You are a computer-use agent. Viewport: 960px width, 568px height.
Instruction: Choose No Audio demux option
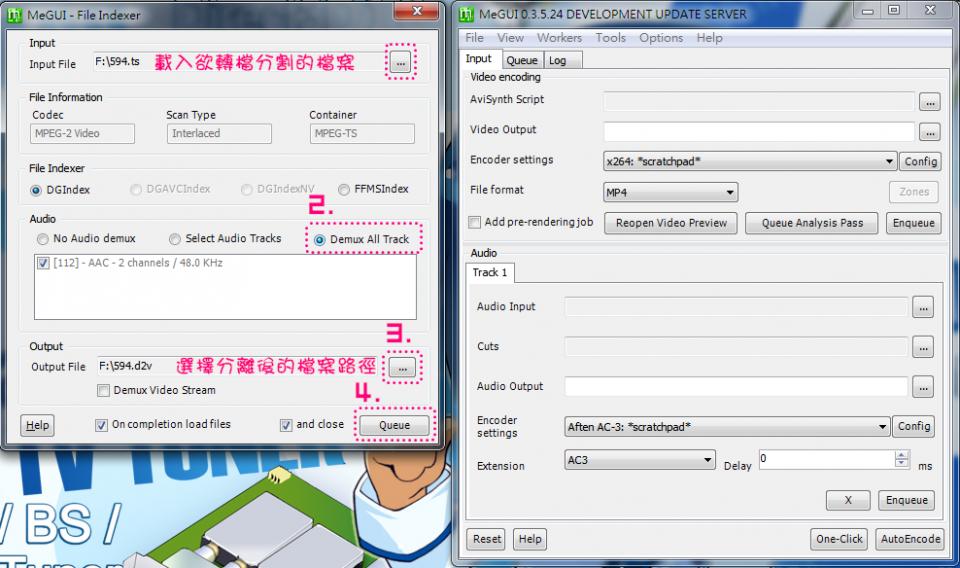pyautogui.click(x=86, y=239)
